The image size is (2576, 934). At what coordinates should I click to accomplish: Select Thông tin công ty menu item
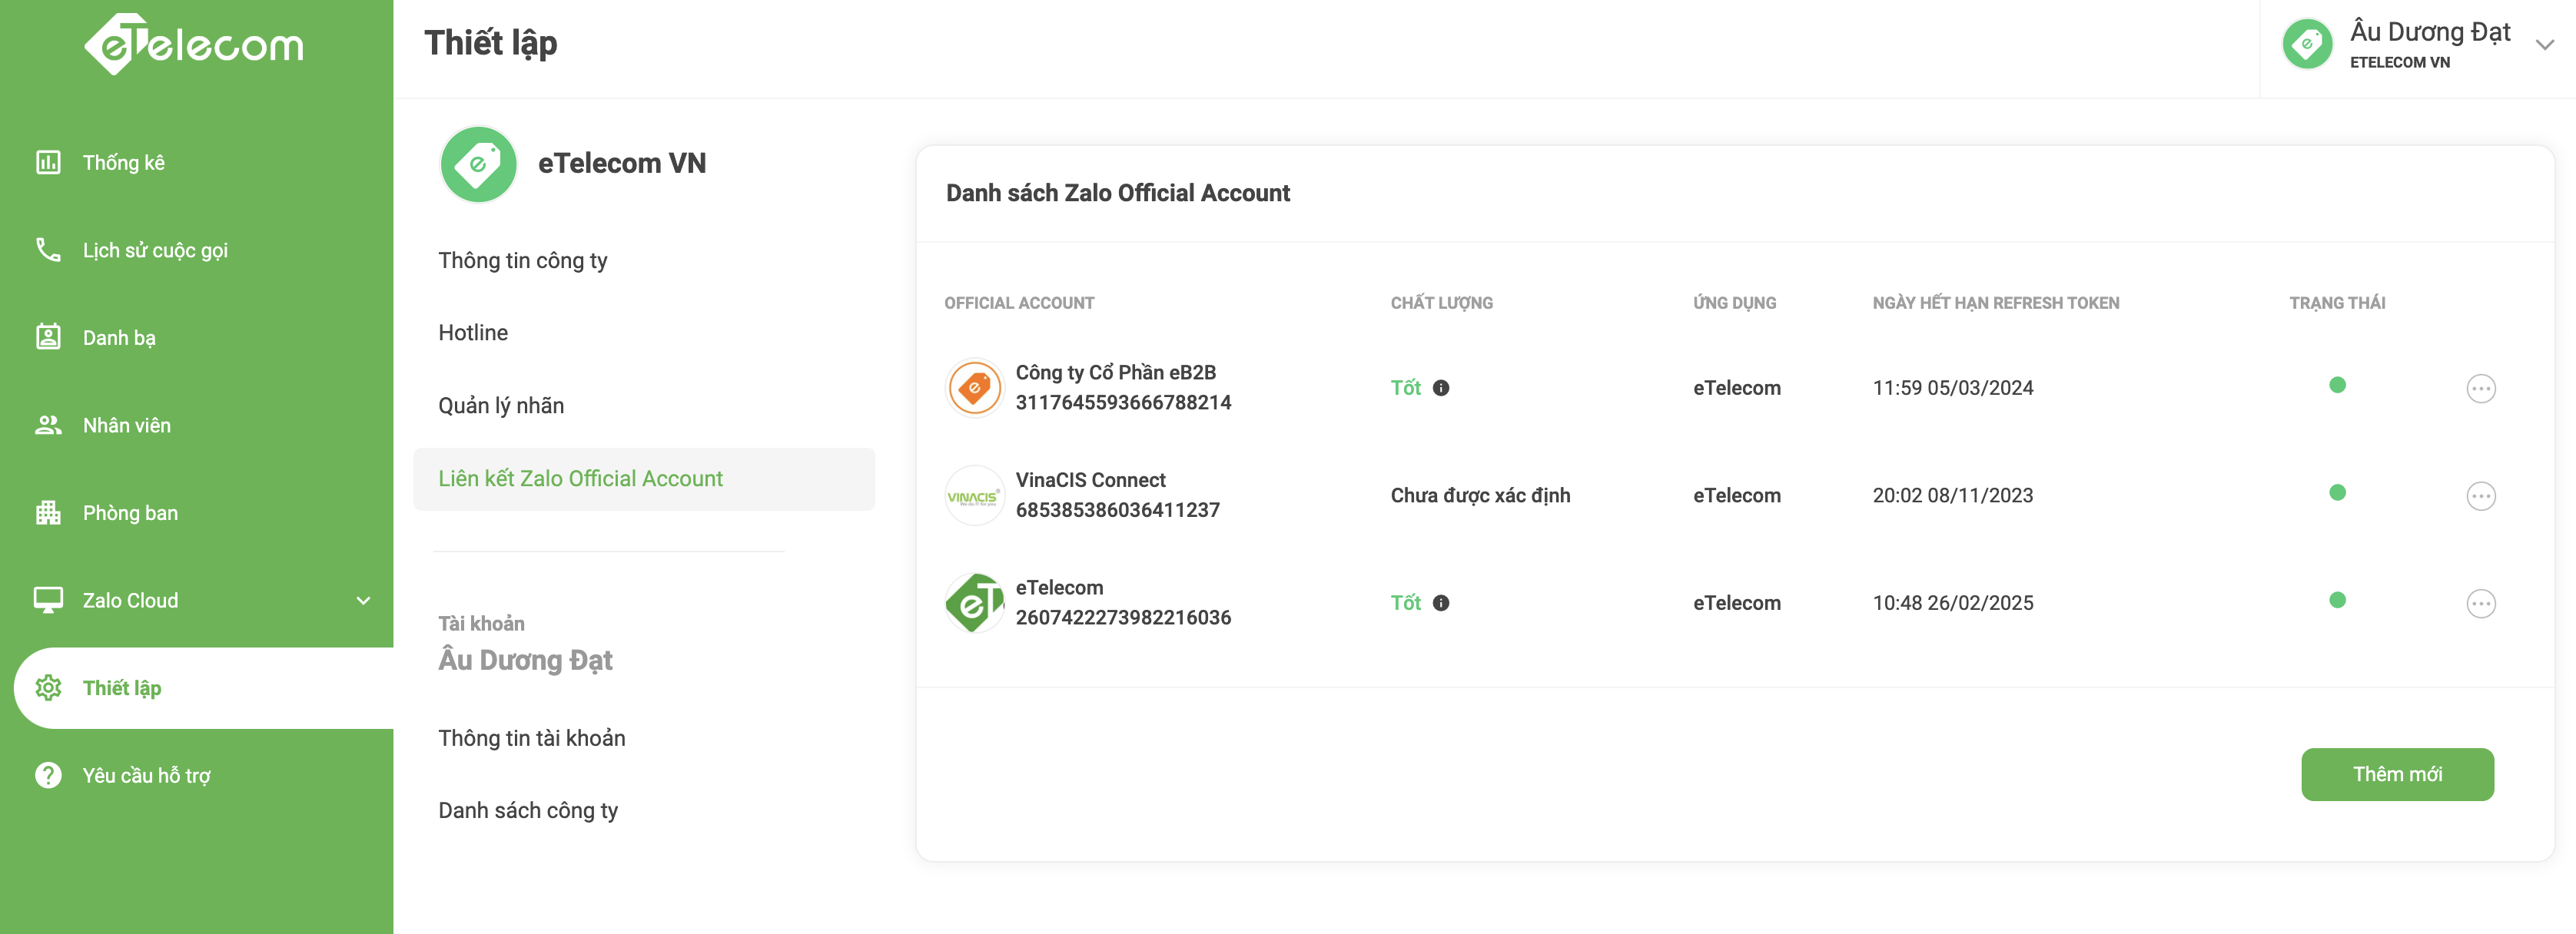(522, 261)
